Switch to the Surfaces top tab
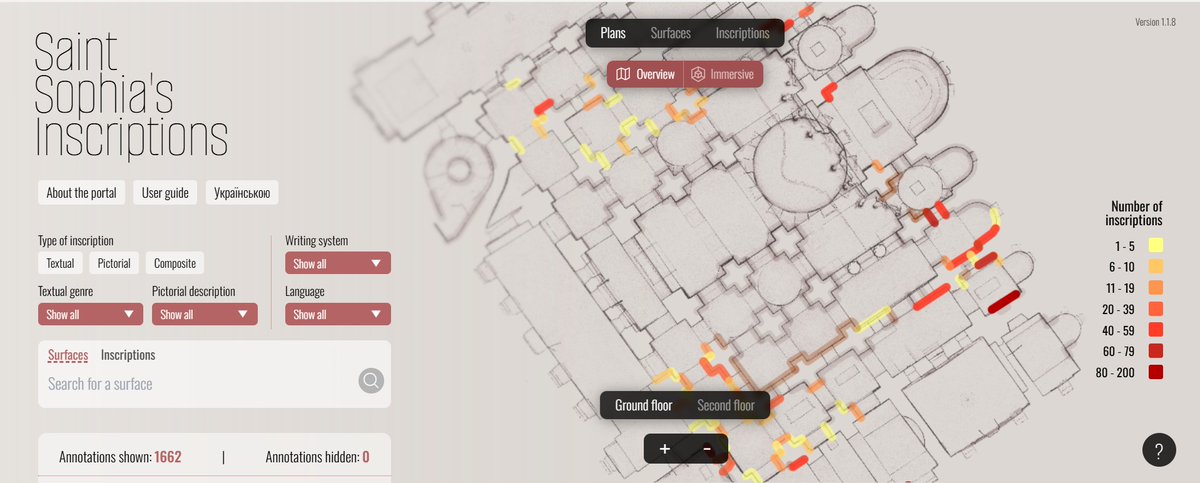This screenshot has width=1200, height=483. coord(670,33)
